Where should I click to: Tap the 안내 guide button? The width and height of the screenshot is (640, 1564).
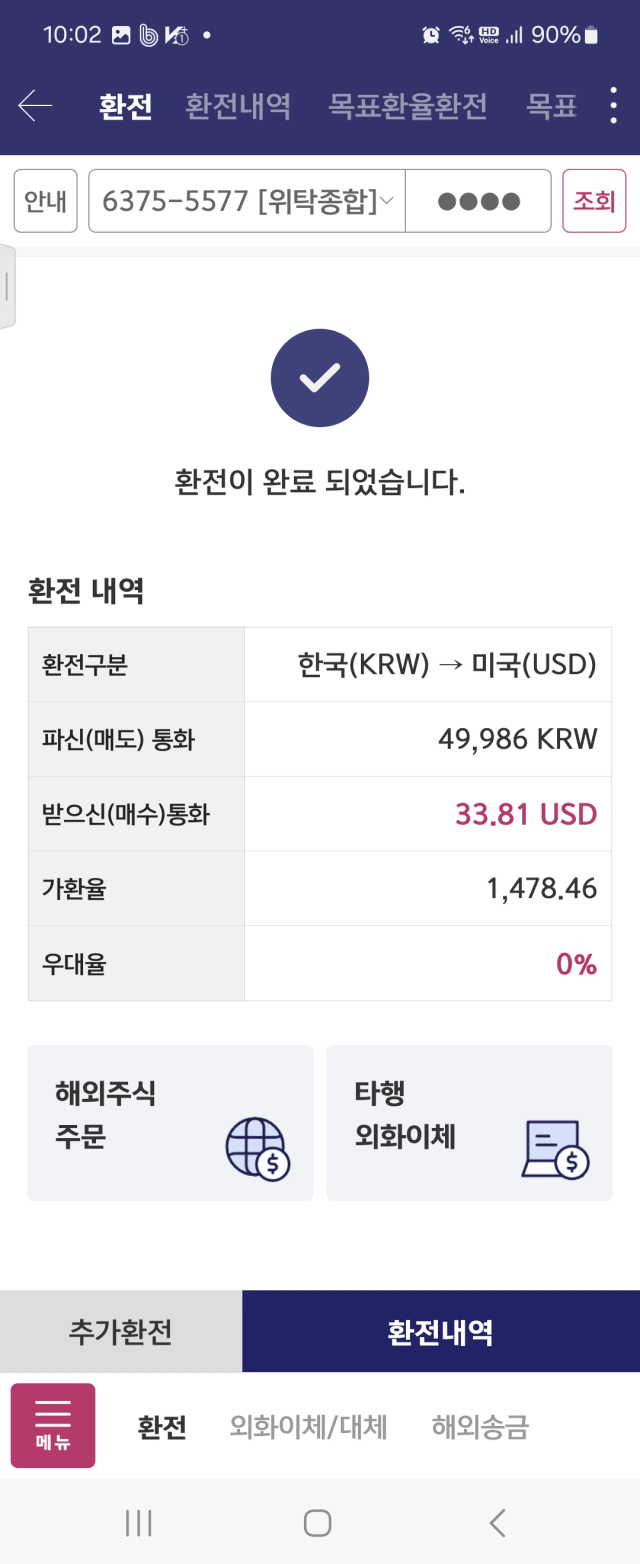(x=45, y=201)
